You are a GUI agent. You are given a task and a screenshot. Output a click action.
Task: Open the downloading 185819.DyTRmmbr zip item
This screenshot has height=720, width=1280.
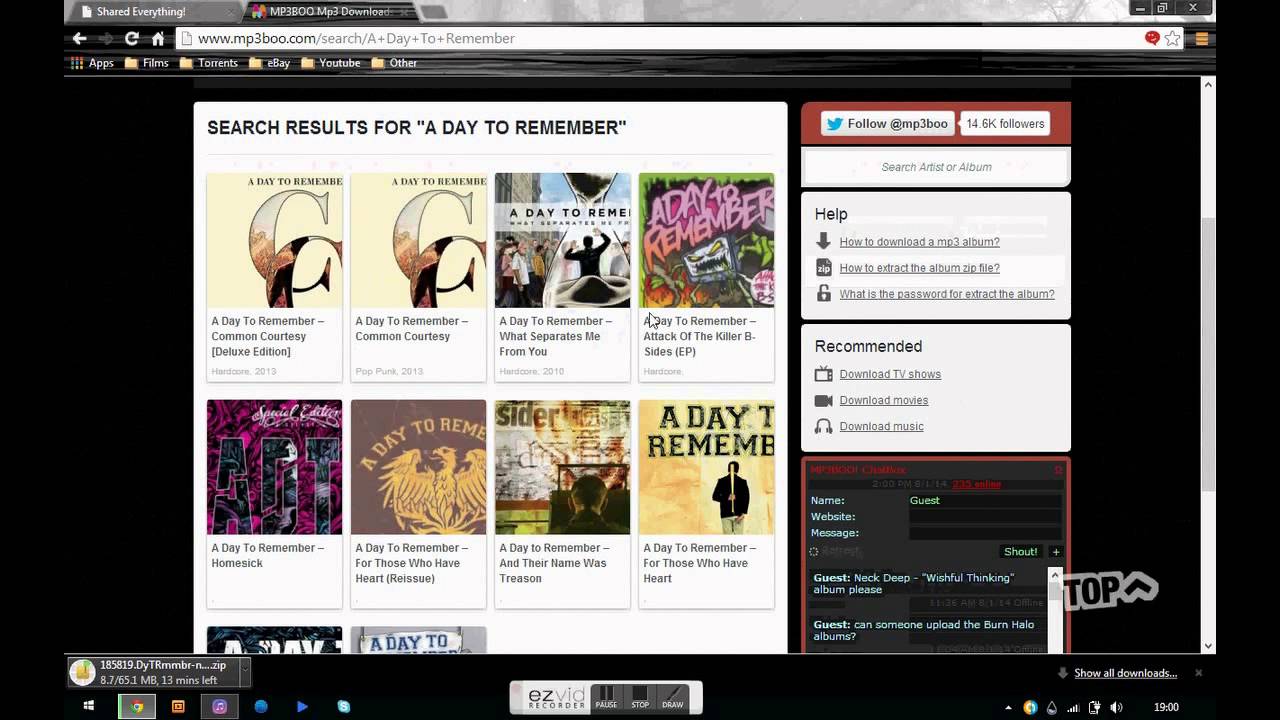coord(153,672)
